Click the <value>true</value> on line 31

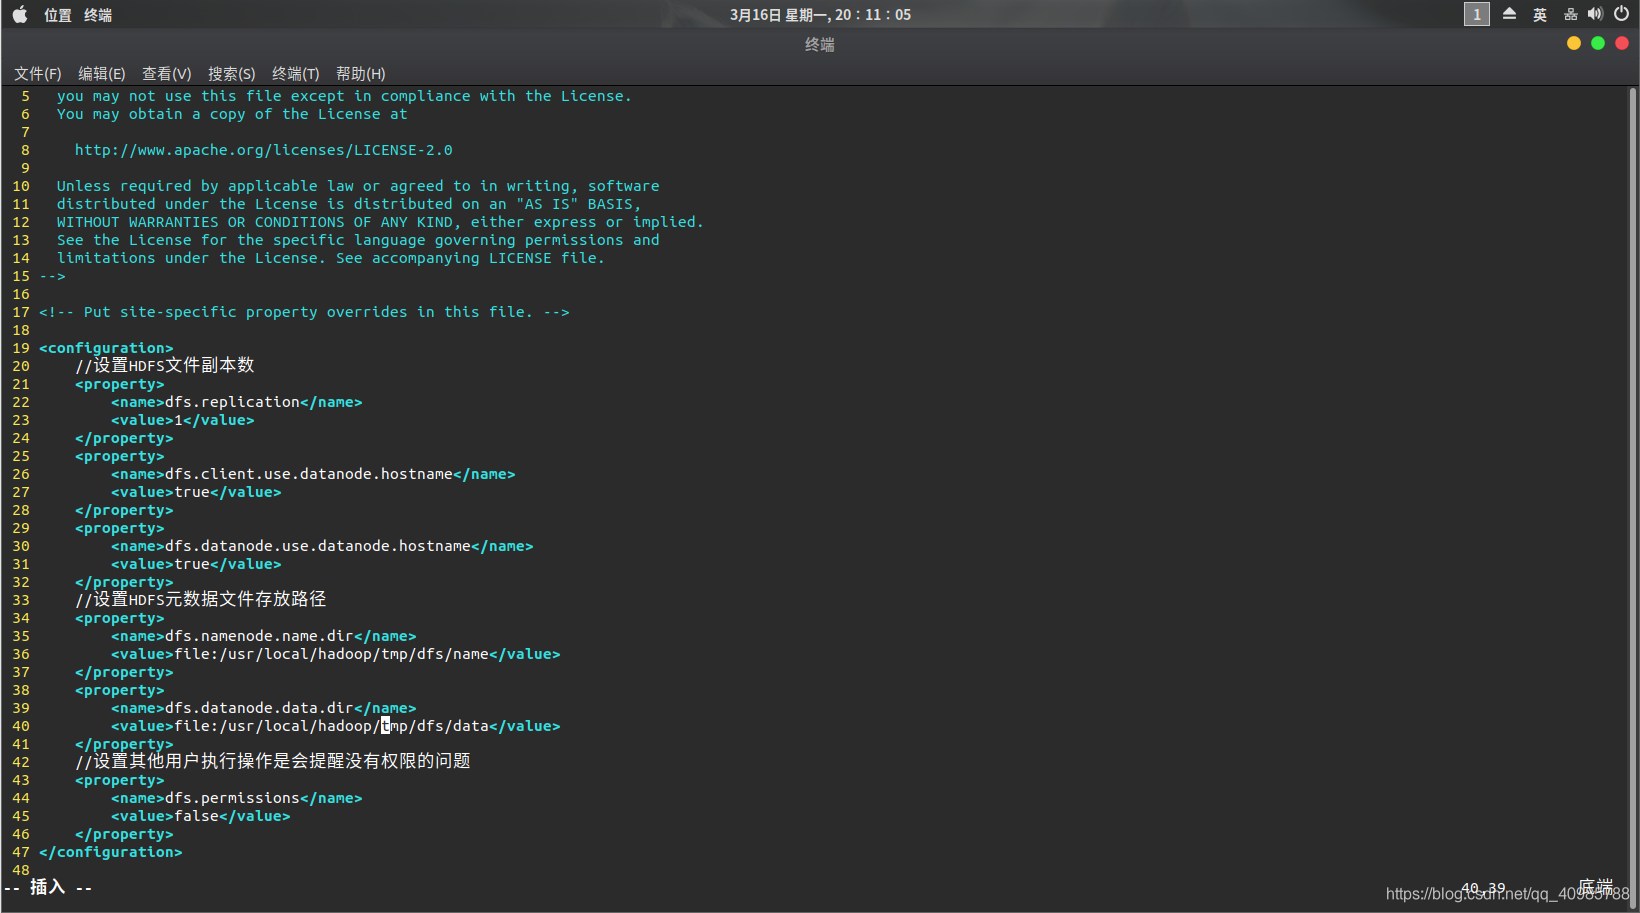click(x=196, y=564)
